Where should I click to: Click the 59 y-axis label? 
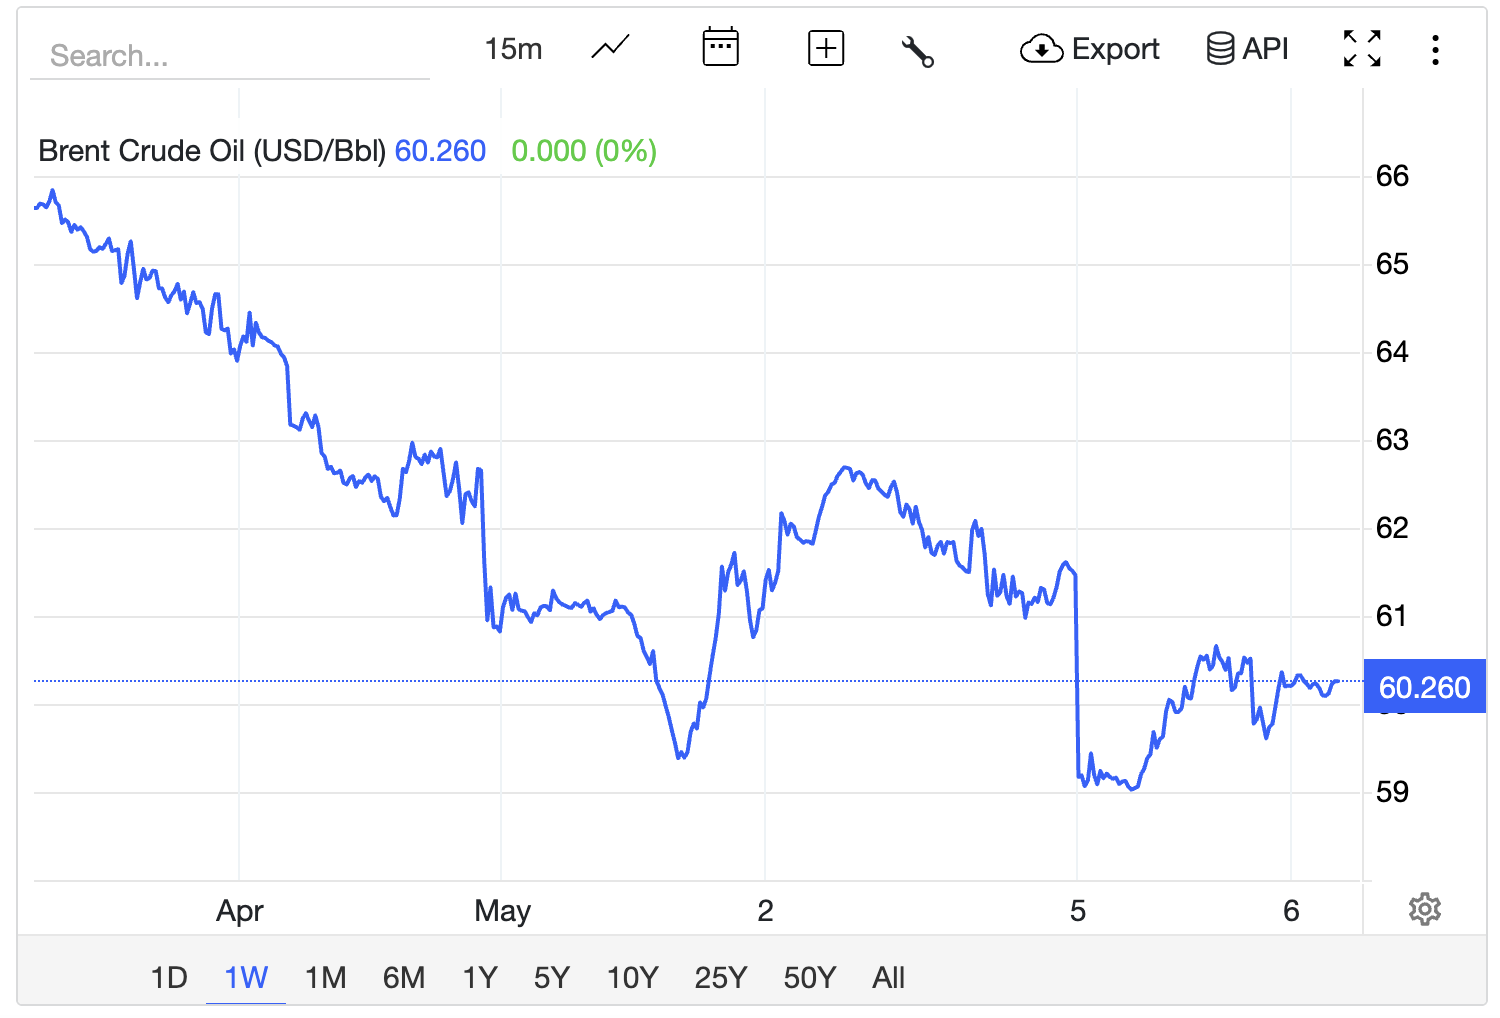click(x=1392, y=792)
